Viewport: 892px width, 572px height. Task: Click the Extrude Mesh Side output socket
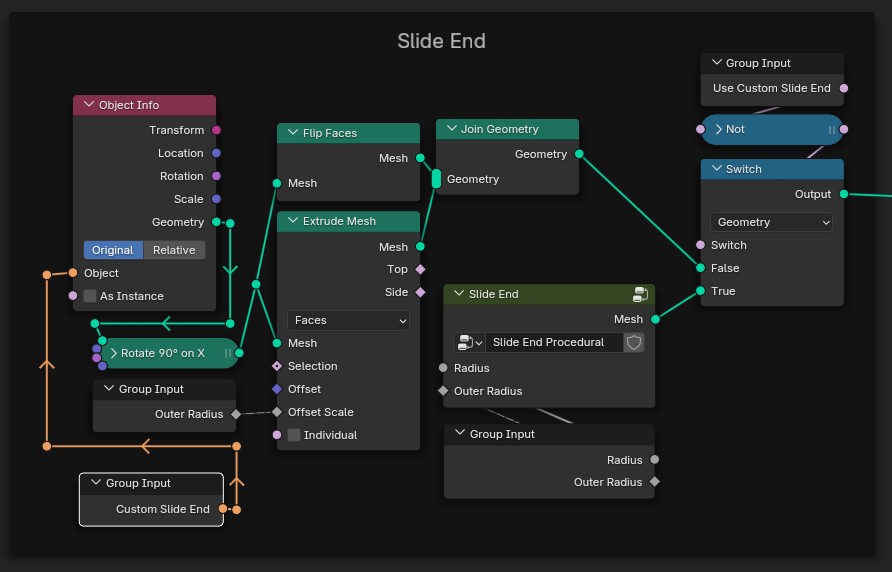coord(420,292)
